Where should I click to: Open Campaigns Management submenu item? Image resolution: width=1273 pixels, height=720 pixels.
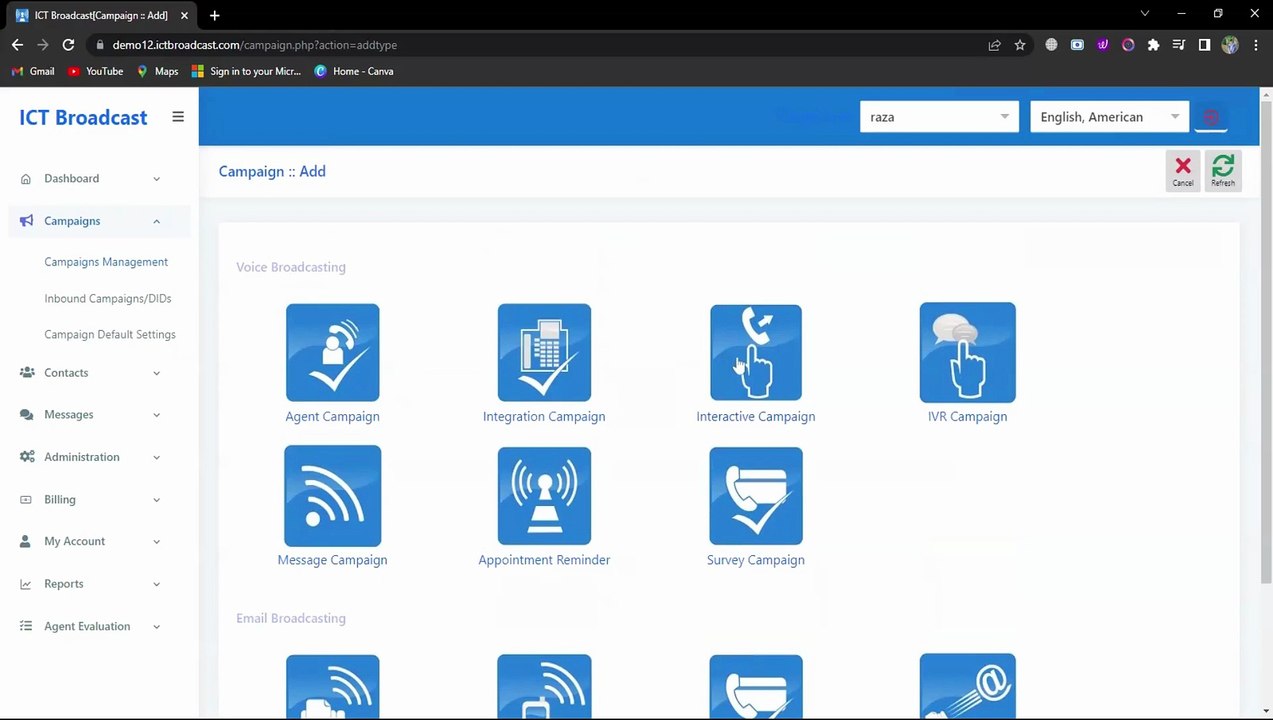(x=106, y=262)
